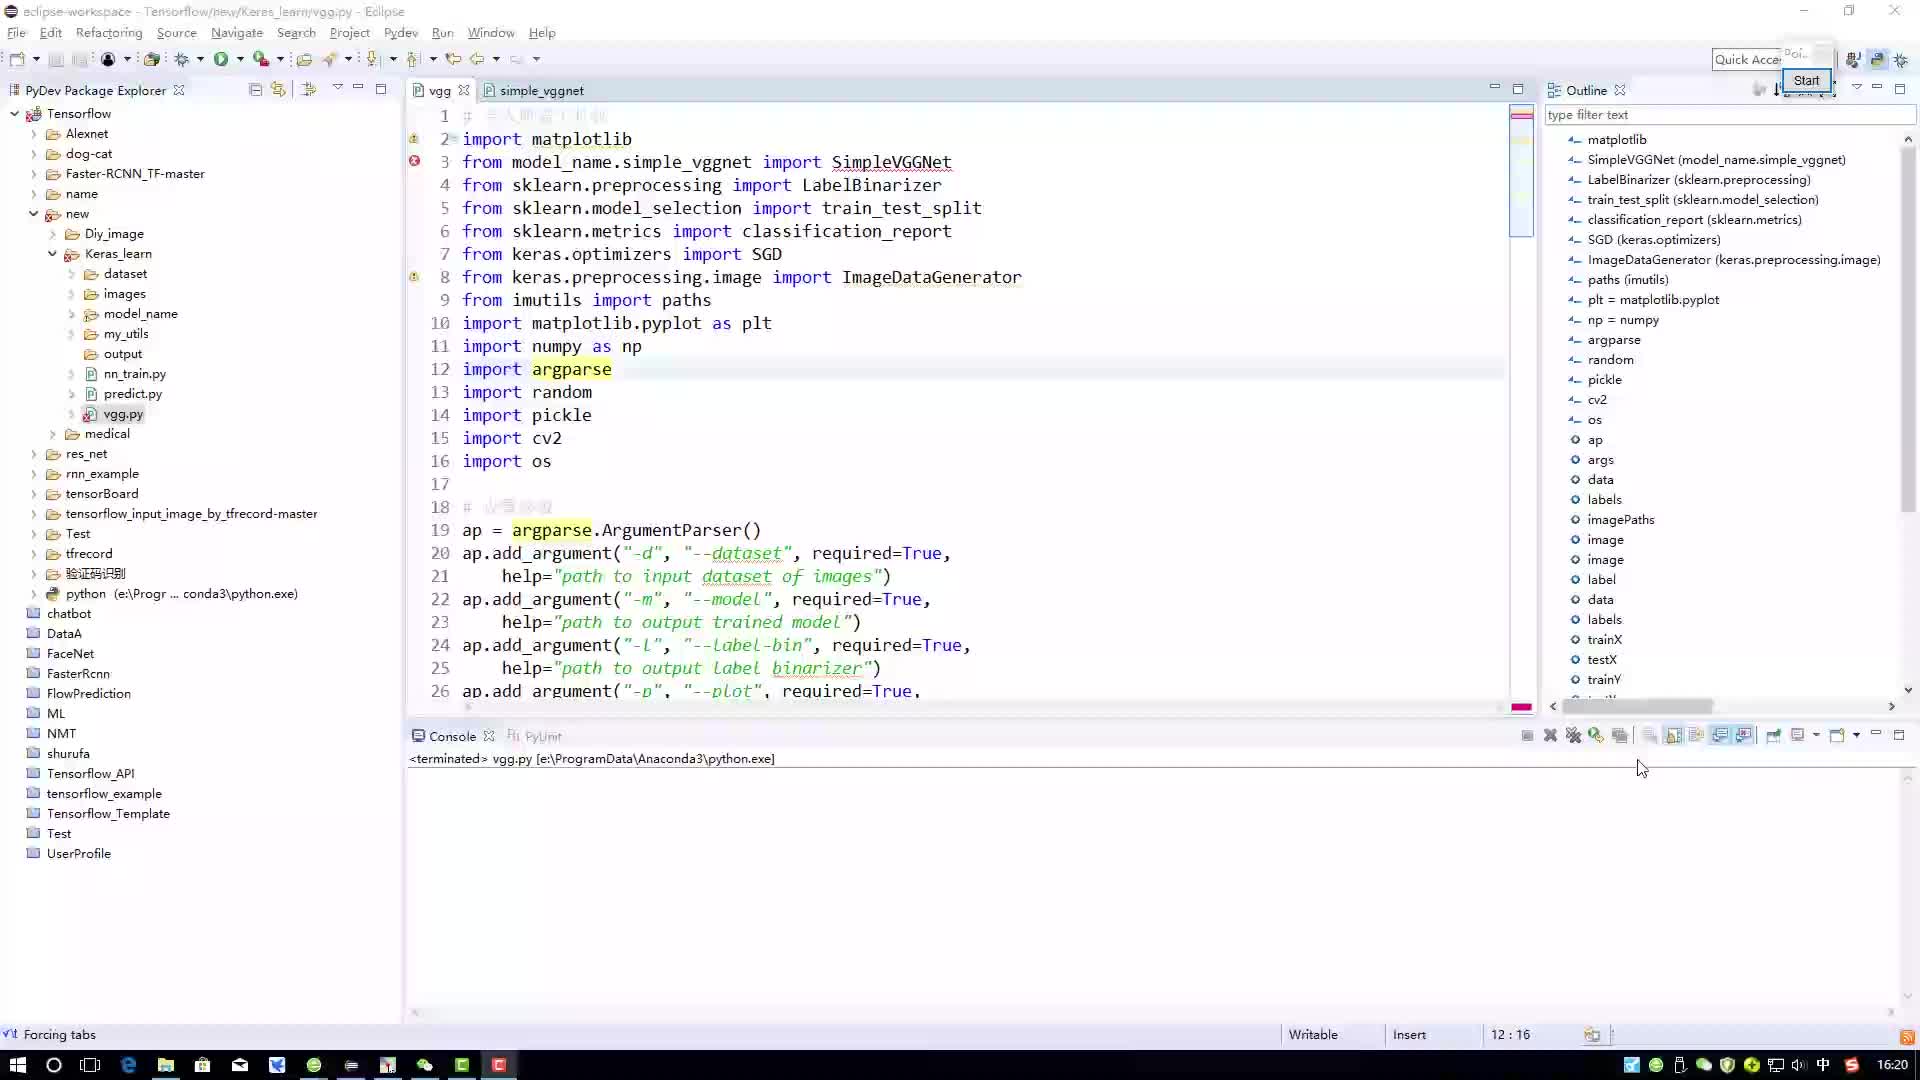
Task: Open the Navigate menu
Action: (237, 33)
